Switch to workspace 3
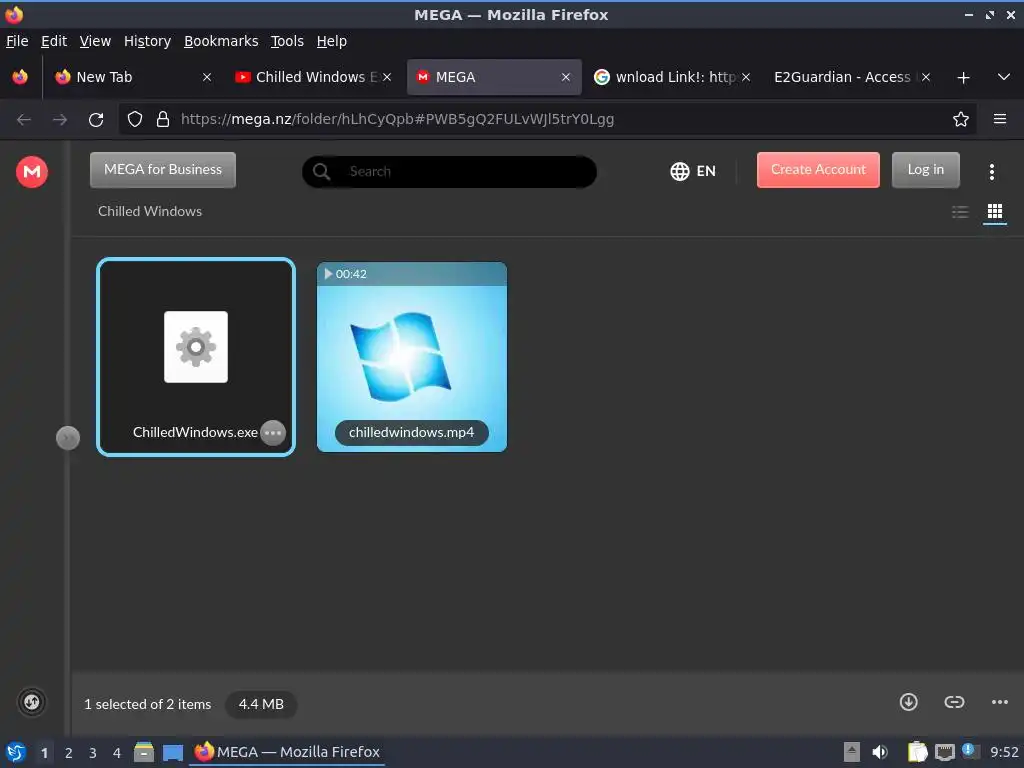Image resolution: width=1024 pixels, height=768 pixels. (93, 753)
